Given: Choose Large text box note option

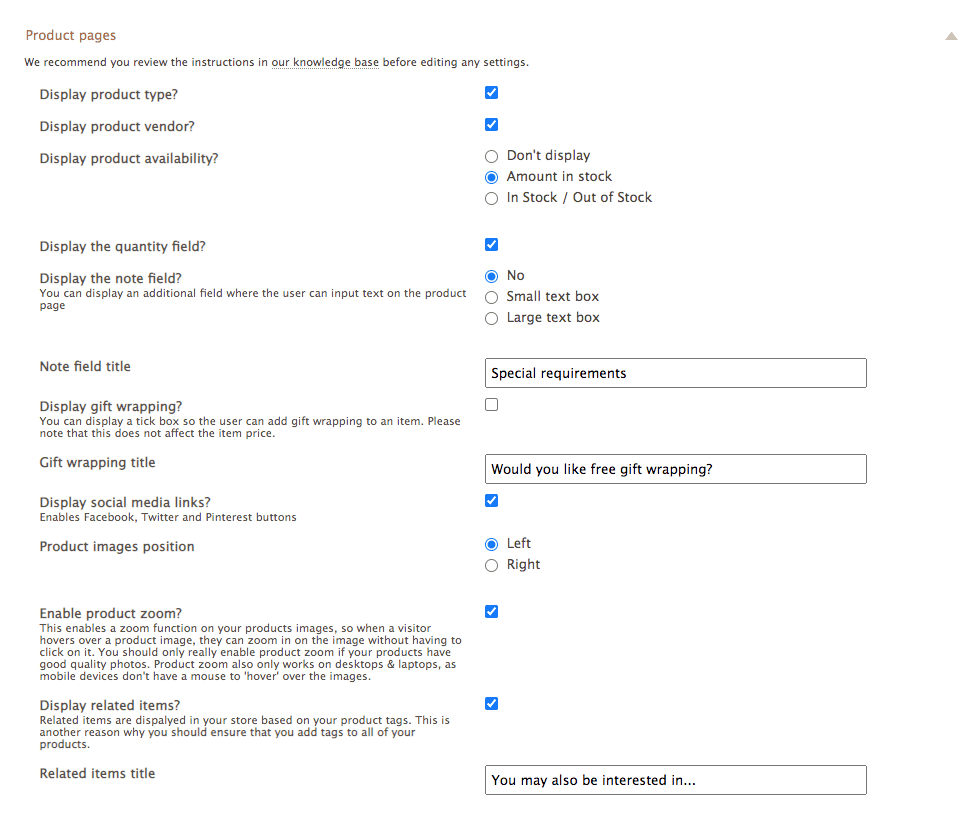Looking at the screenshot, I should pos(491,319).
